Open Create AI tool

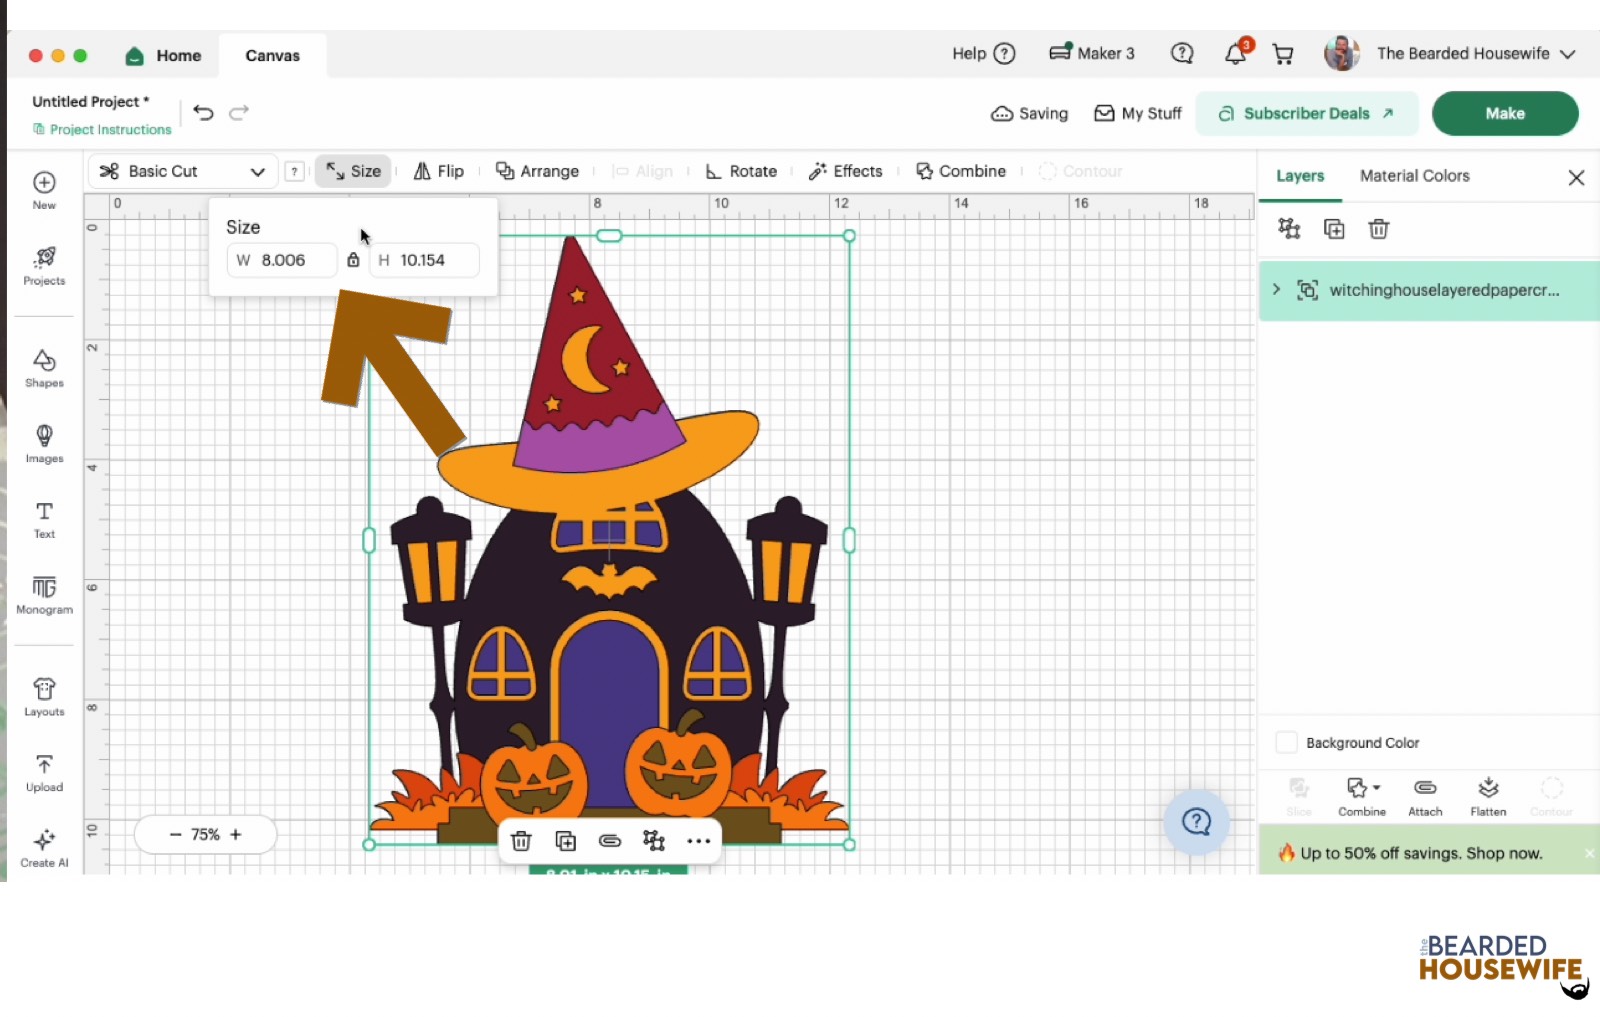coord(44,848)
